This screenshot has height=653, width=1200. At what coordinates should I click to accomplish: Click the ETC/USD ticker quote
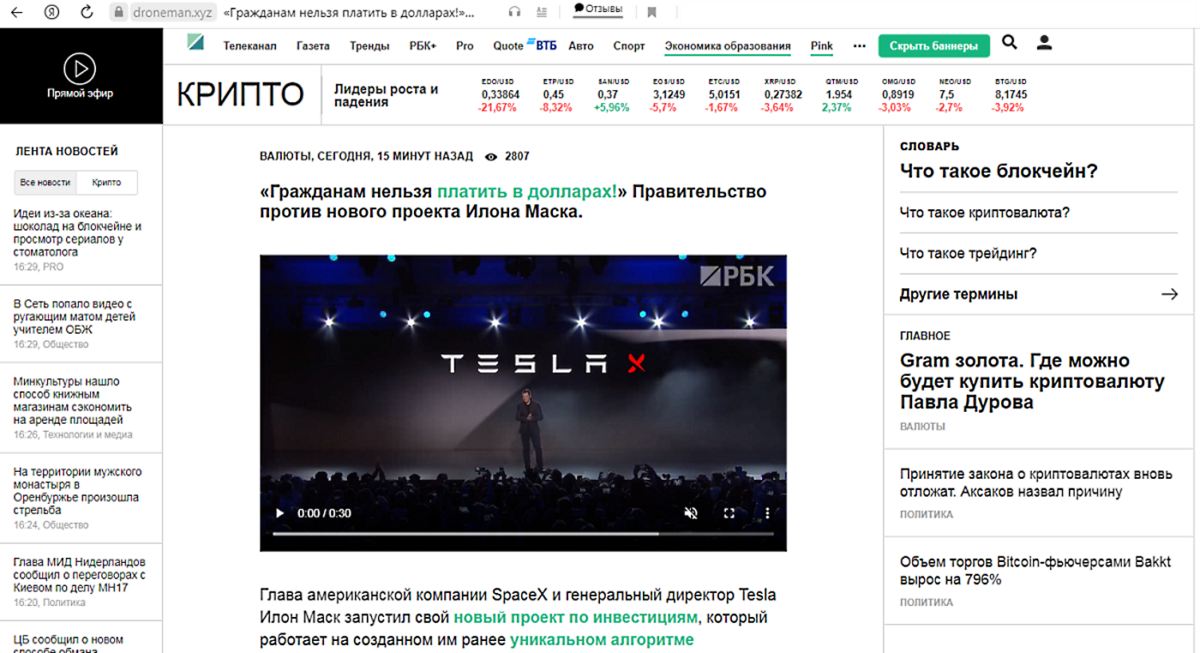tap(724, 94)
